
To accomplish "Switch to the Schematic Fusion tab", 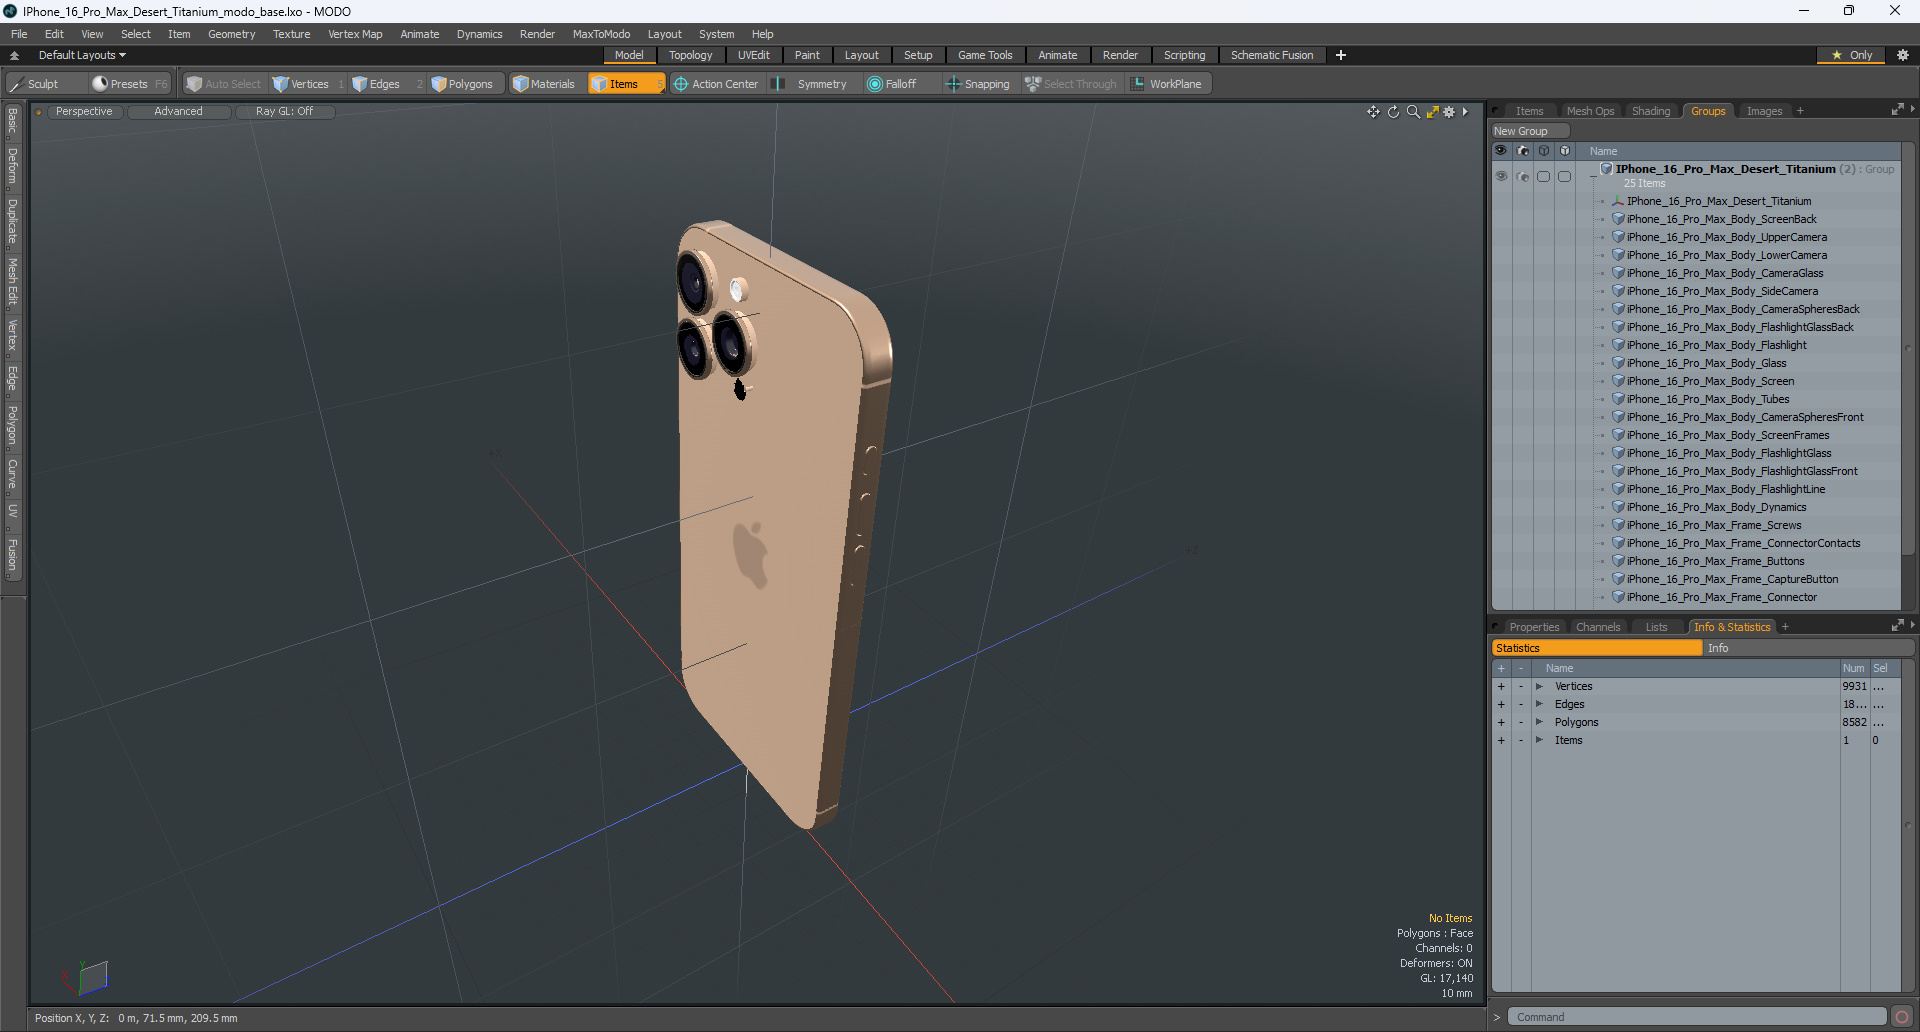I will [1272, 55].
